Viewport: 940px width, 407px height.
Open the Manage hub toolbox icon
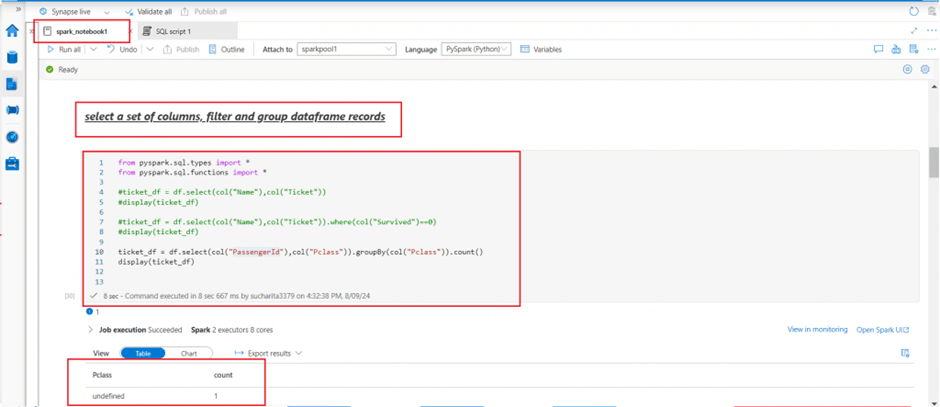pos(12,163)
